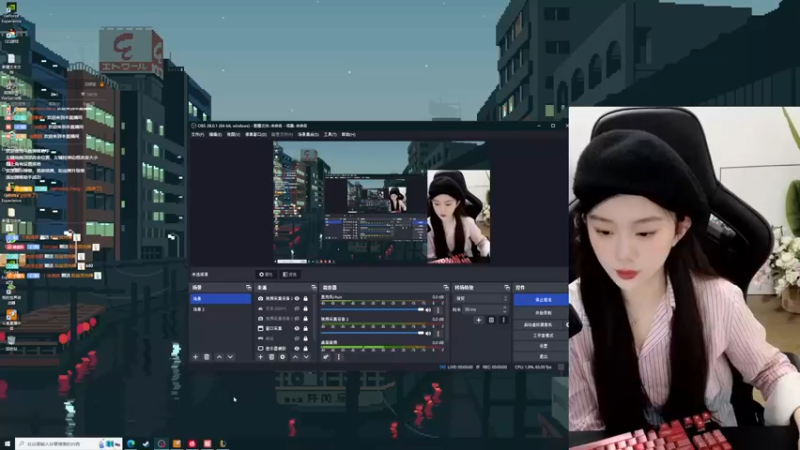Delete the selected source with trash icon
Viewport: 800px width, 450px height.
click(271, 357)
